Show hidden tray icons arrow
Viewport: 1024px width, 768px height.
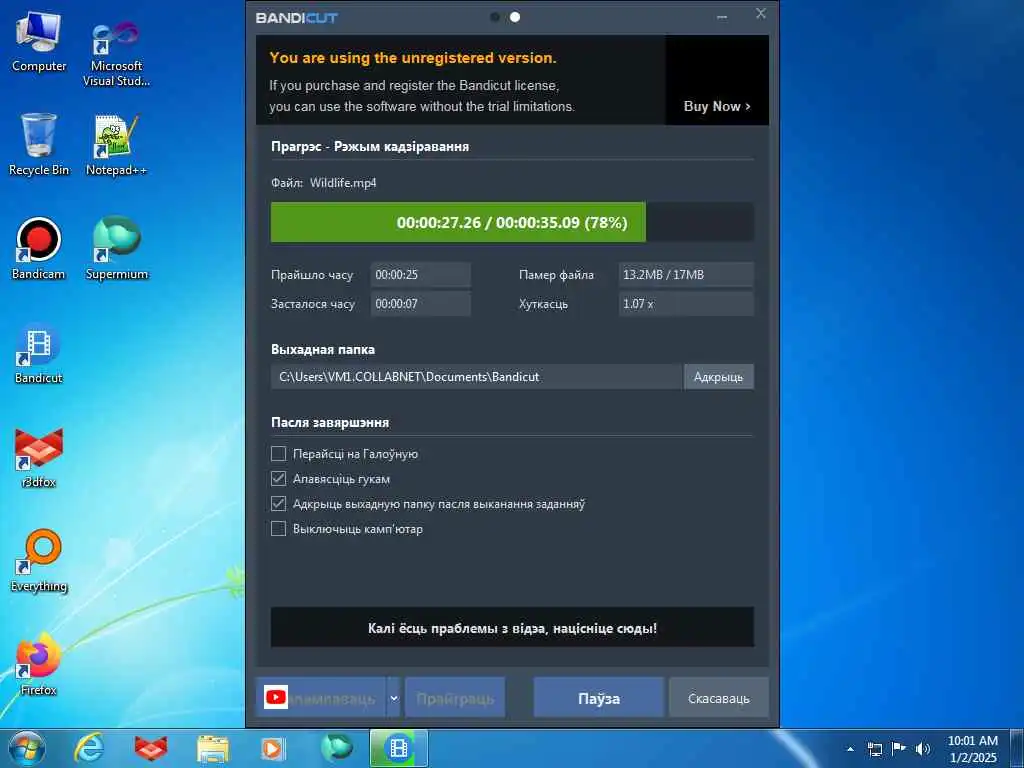850,749
